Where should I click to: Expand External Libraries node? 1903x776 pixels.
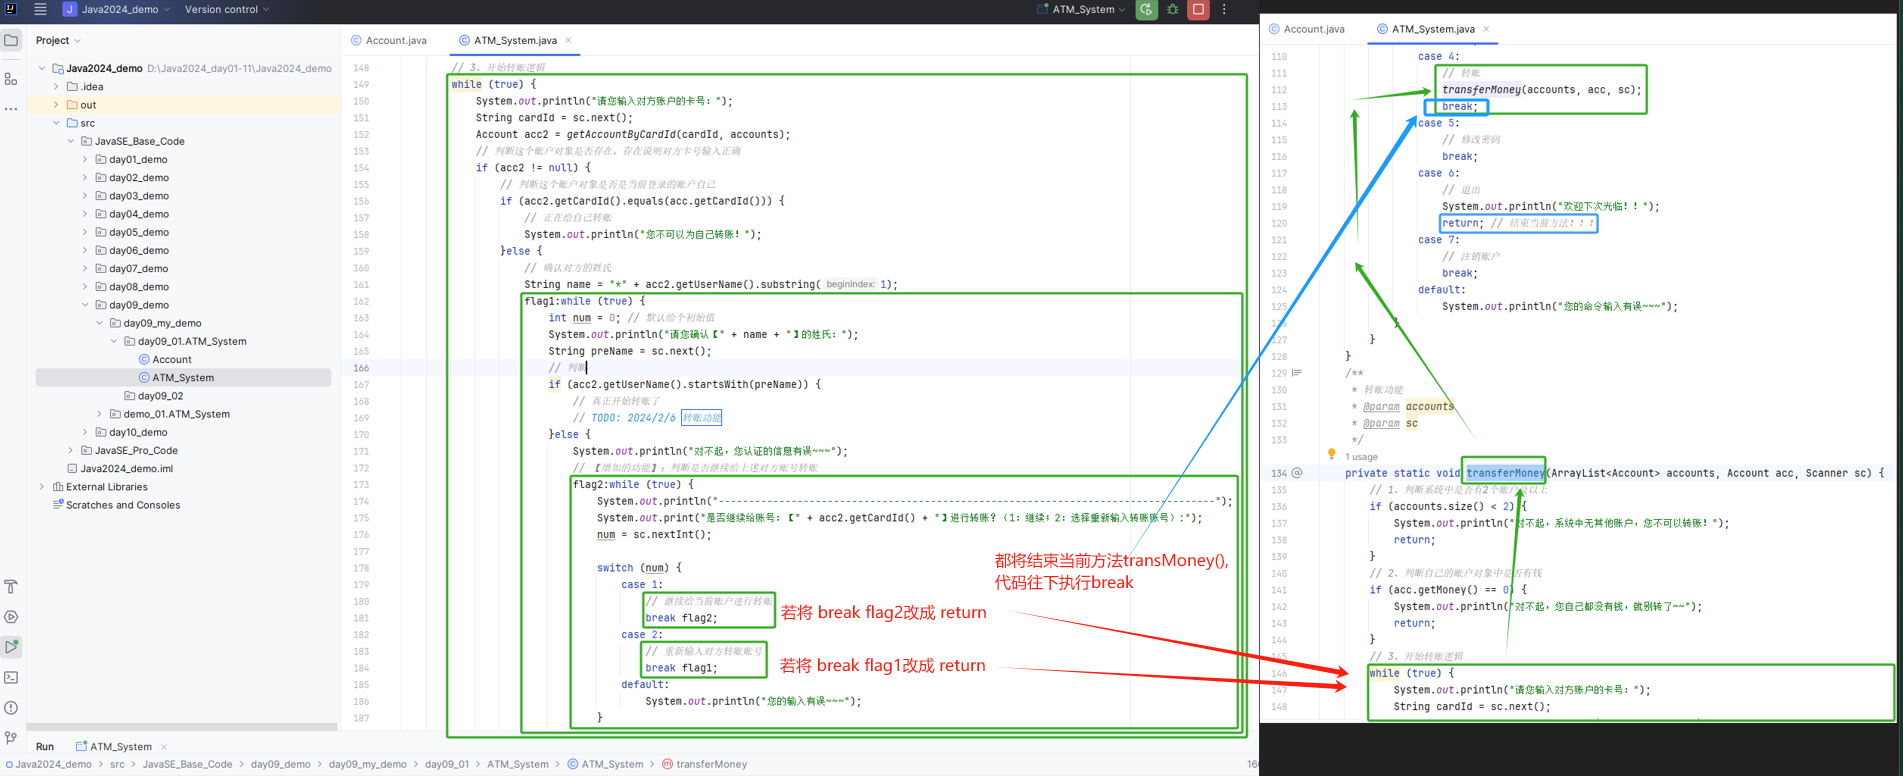[x=42, y=487]
